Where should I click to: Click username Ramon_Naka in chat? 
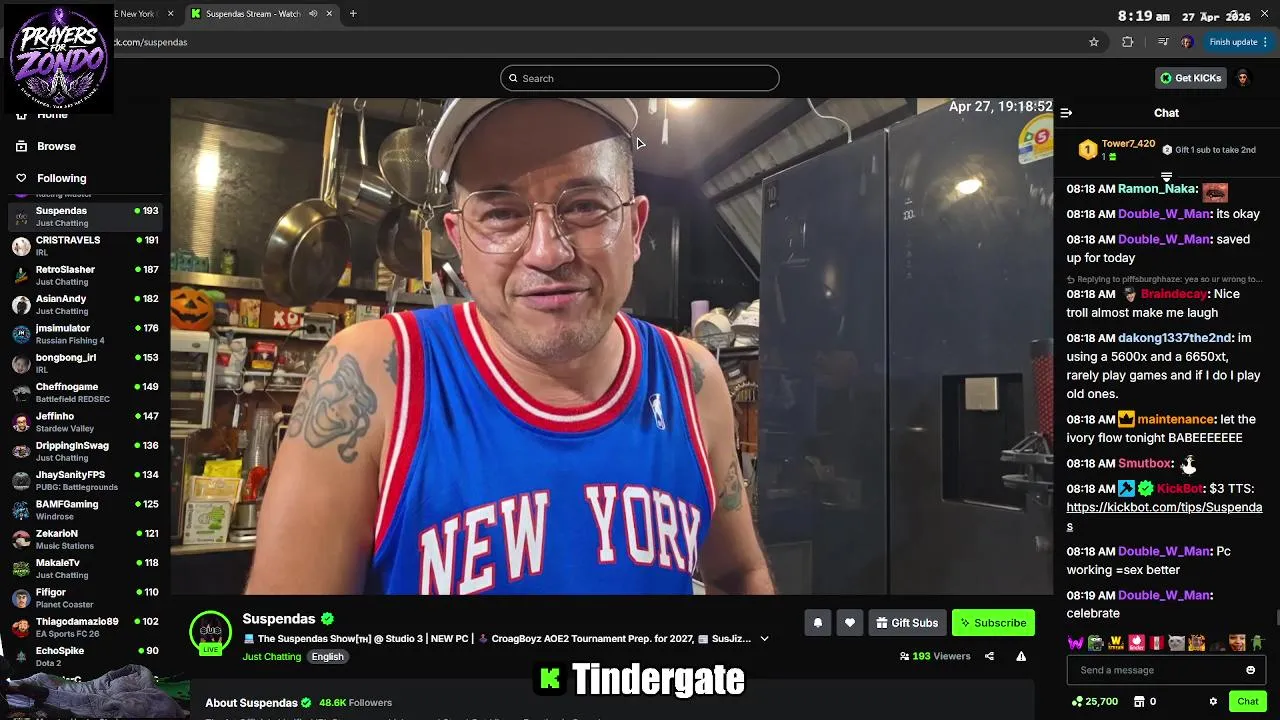click(1157, 189)
